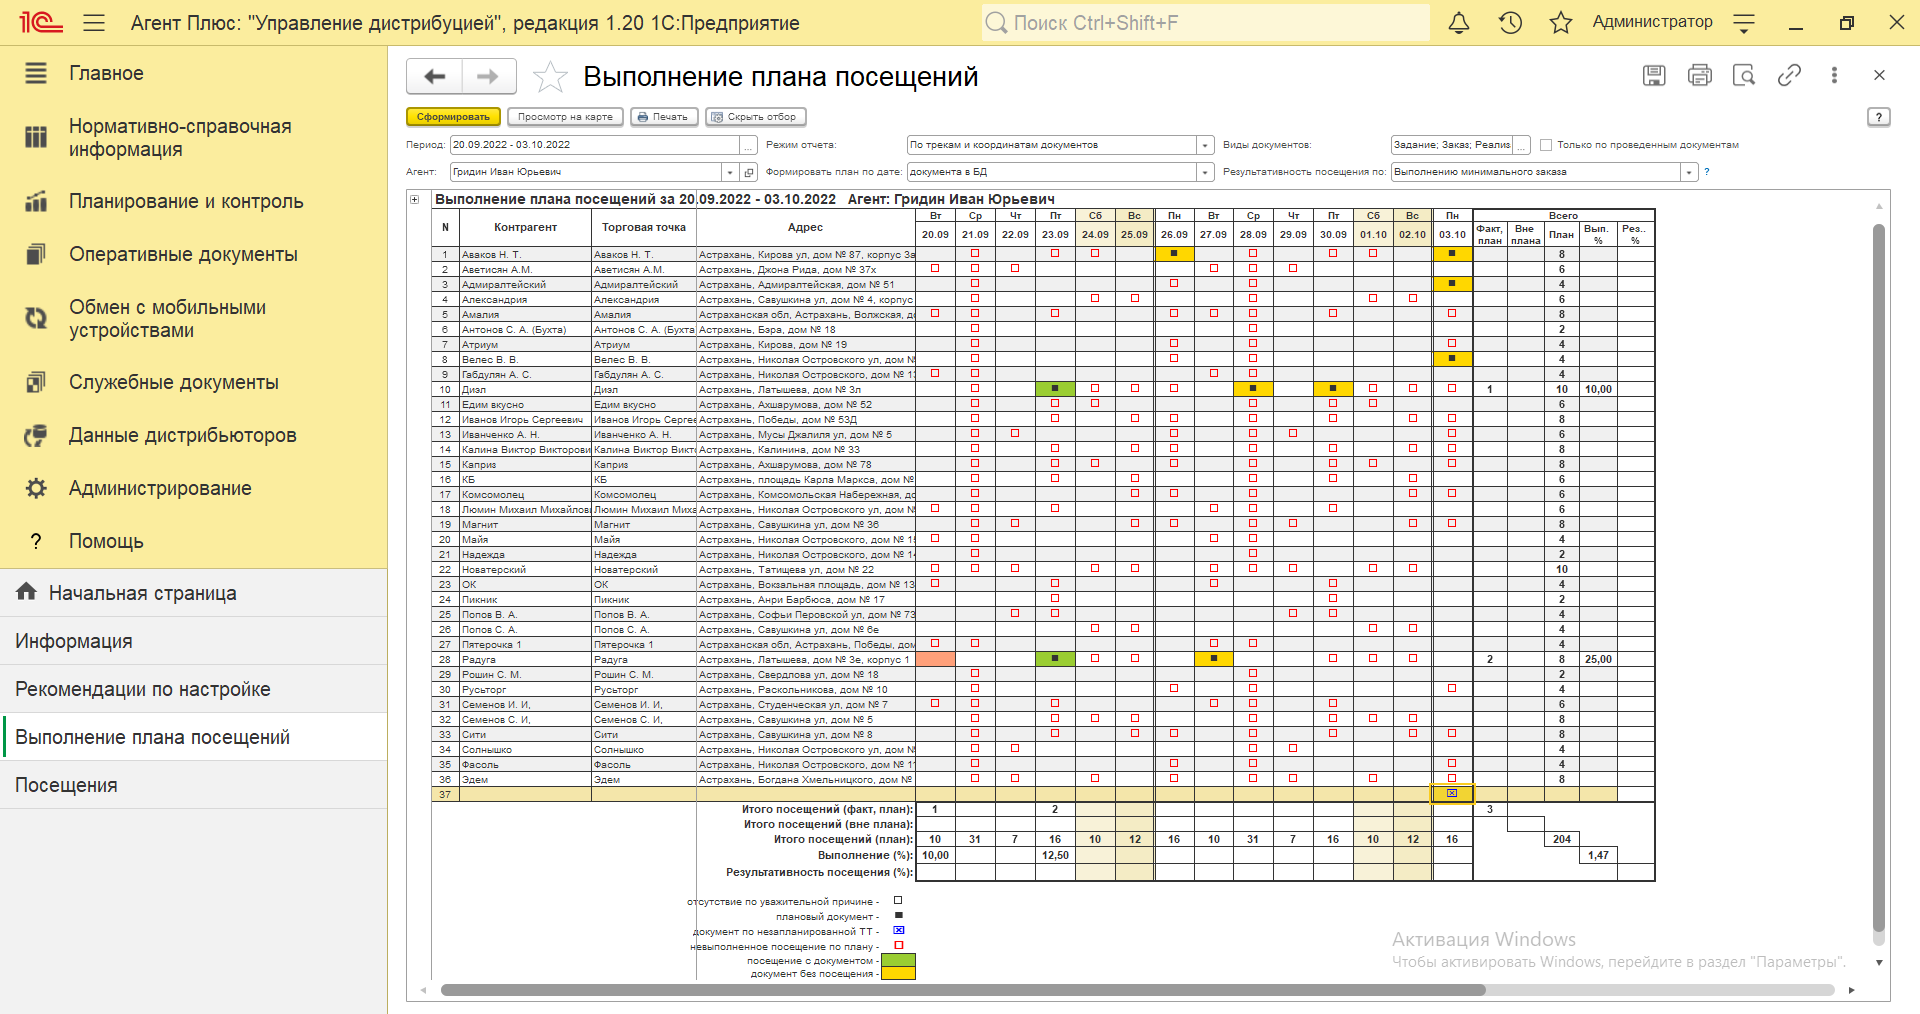The height and width of the screenshot is (1014, 1920).
Task: Click the printer icon in the top-right toolbar
Action: point(1699,75)
